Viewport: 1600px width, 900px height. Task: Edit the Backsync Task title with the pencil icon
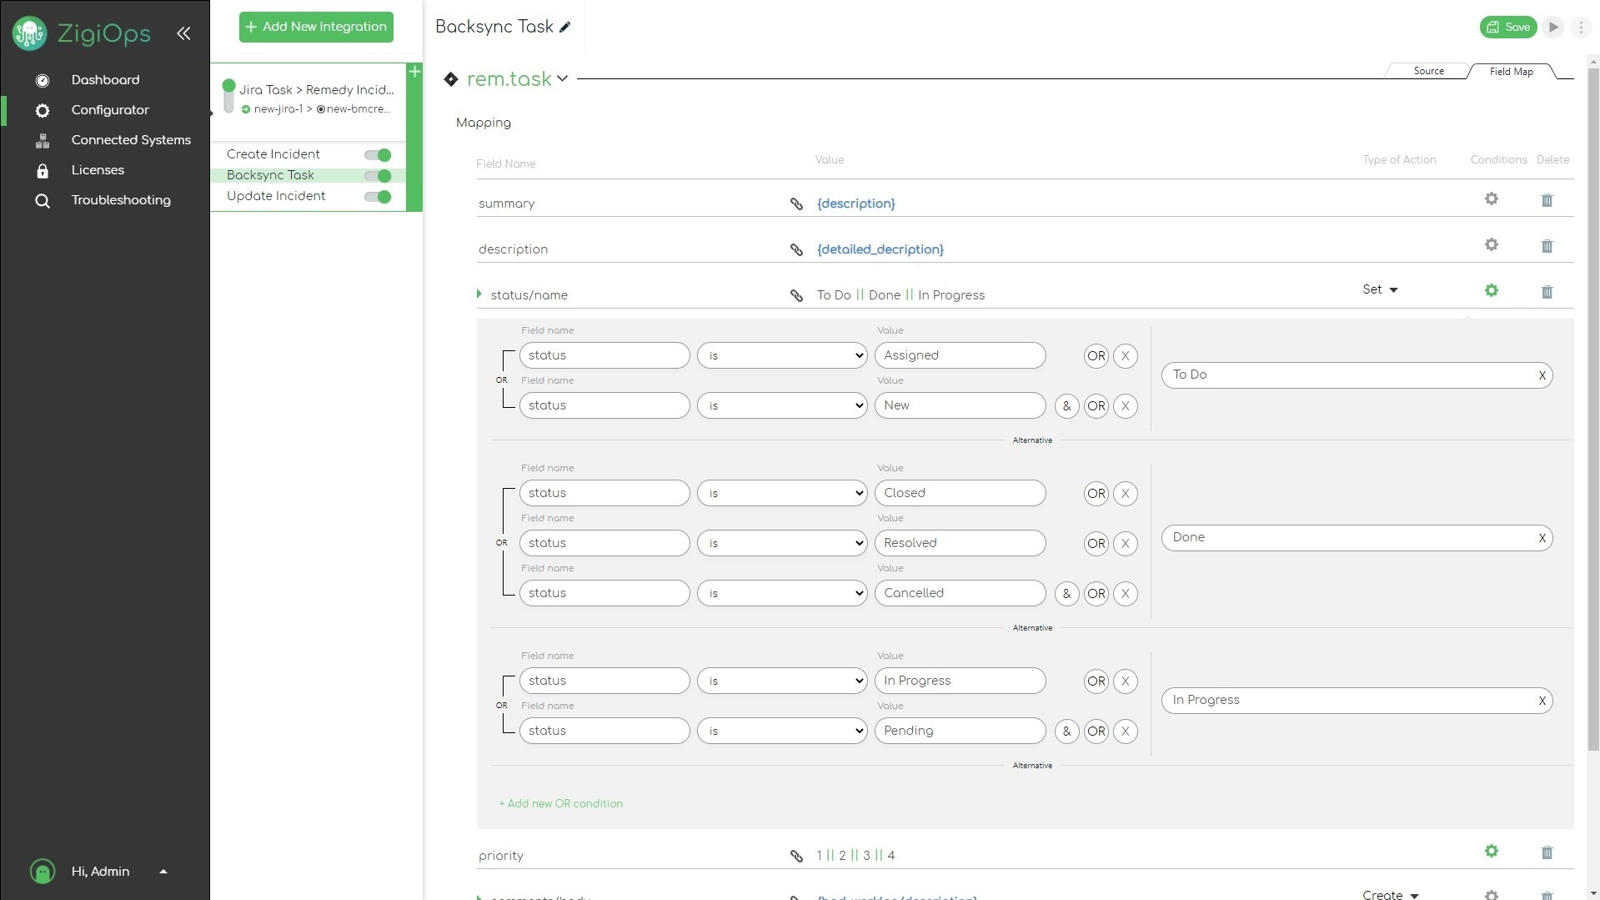pyautogui.click(x=566, y=28)
